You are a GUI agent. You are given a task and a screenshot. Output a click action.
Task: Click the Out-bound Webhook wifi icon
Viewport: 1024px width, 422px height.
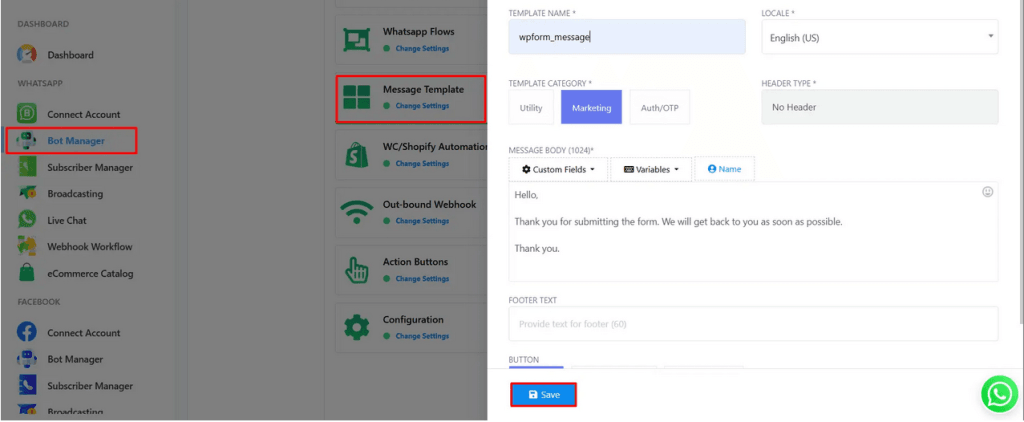point(357,212)
